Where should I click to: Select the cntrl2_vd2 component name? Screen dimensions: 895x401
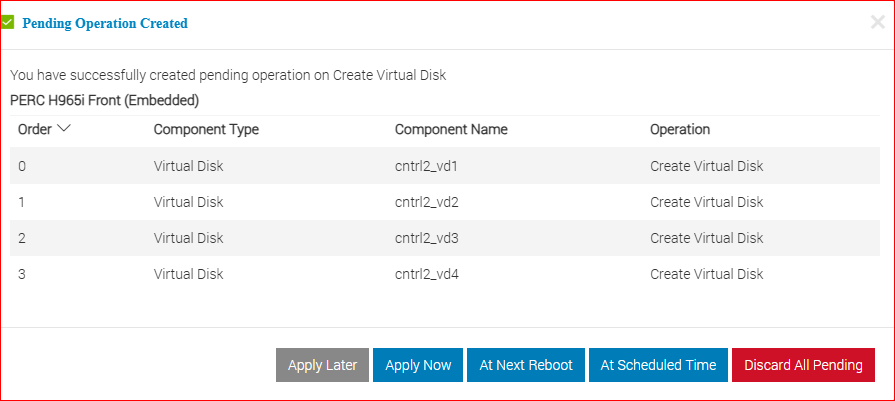(x=427, y=202)
